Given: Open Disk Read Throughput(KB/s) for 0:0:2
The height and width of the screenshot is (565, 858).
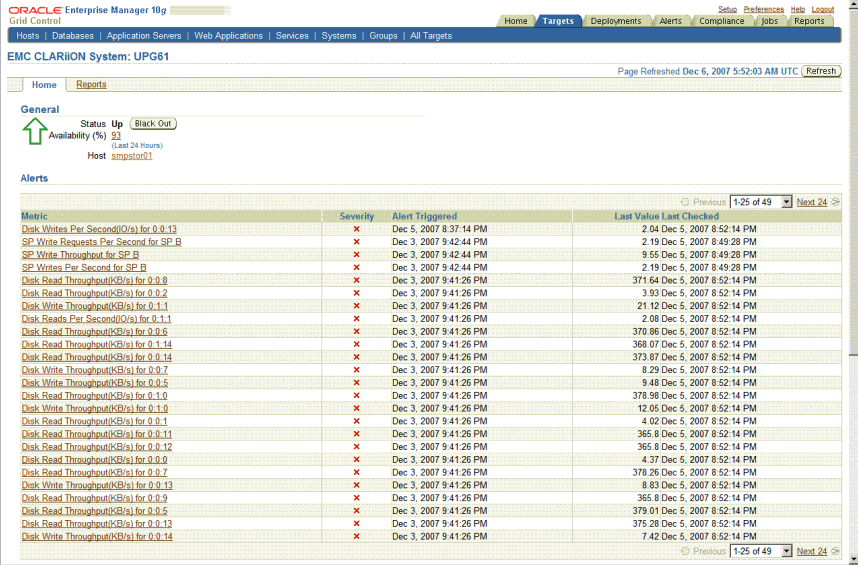Looking at the screenshot, I should (x=95, y=293).
